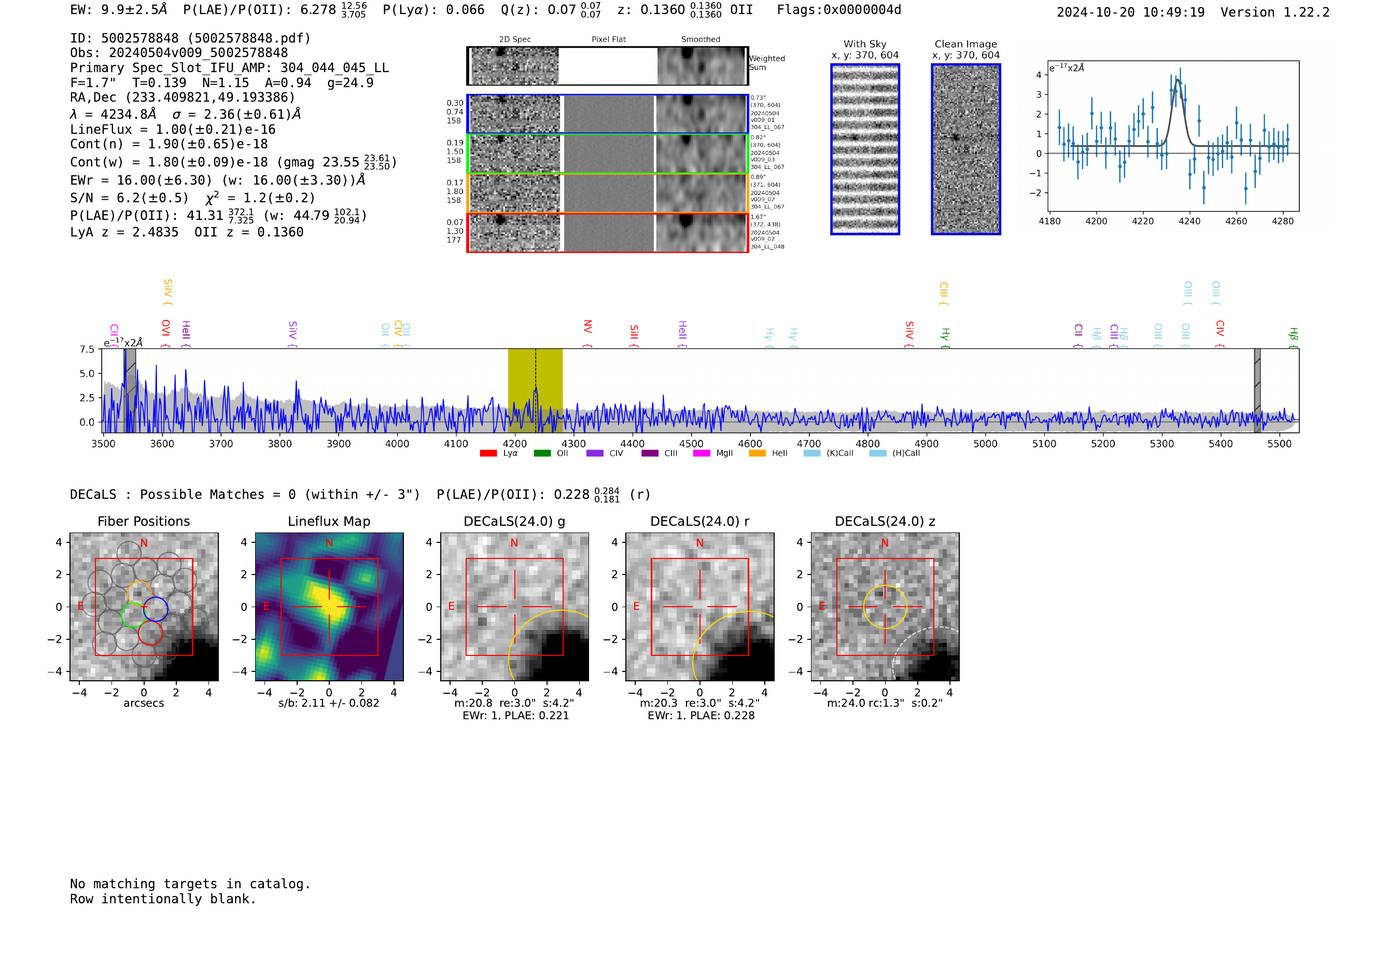Open the DECaLS(24.0) r image
Image resolution: width=1400 pixels, height=953 pixels.
click(700, 607)
